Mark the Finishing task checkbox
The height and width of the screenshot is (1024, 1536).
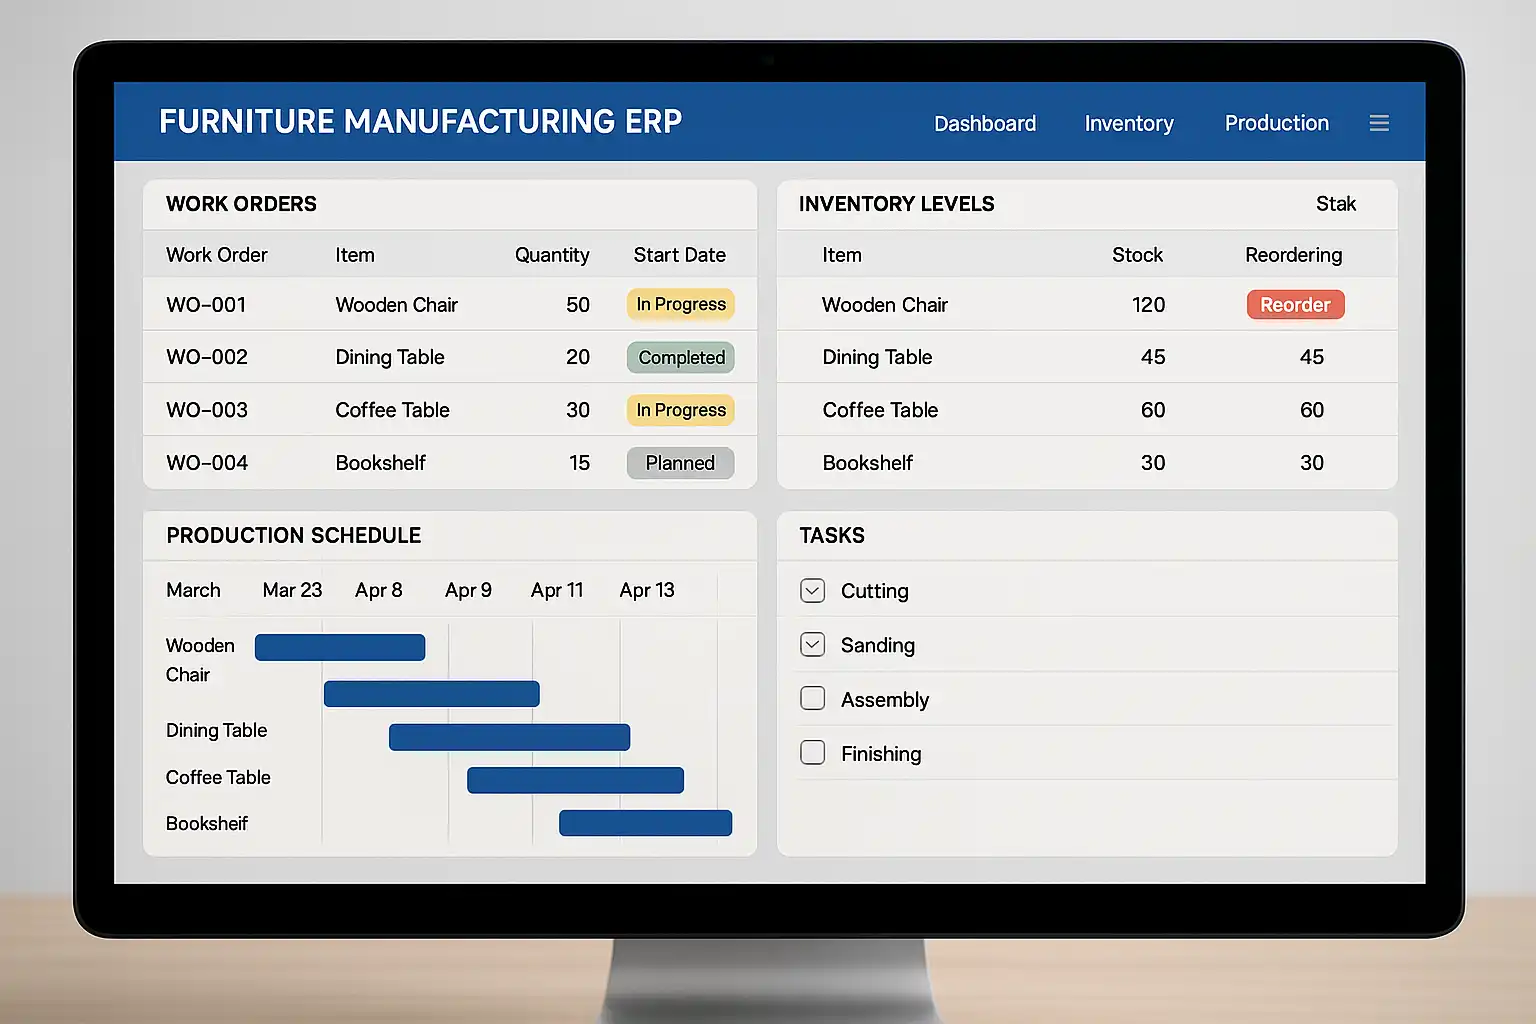click(x=813, y=752)
